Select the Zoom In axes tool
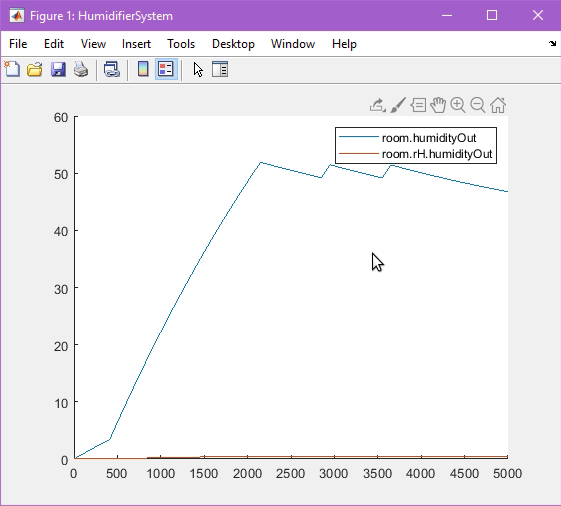561x506 pixels. click(x=458, y=105)
